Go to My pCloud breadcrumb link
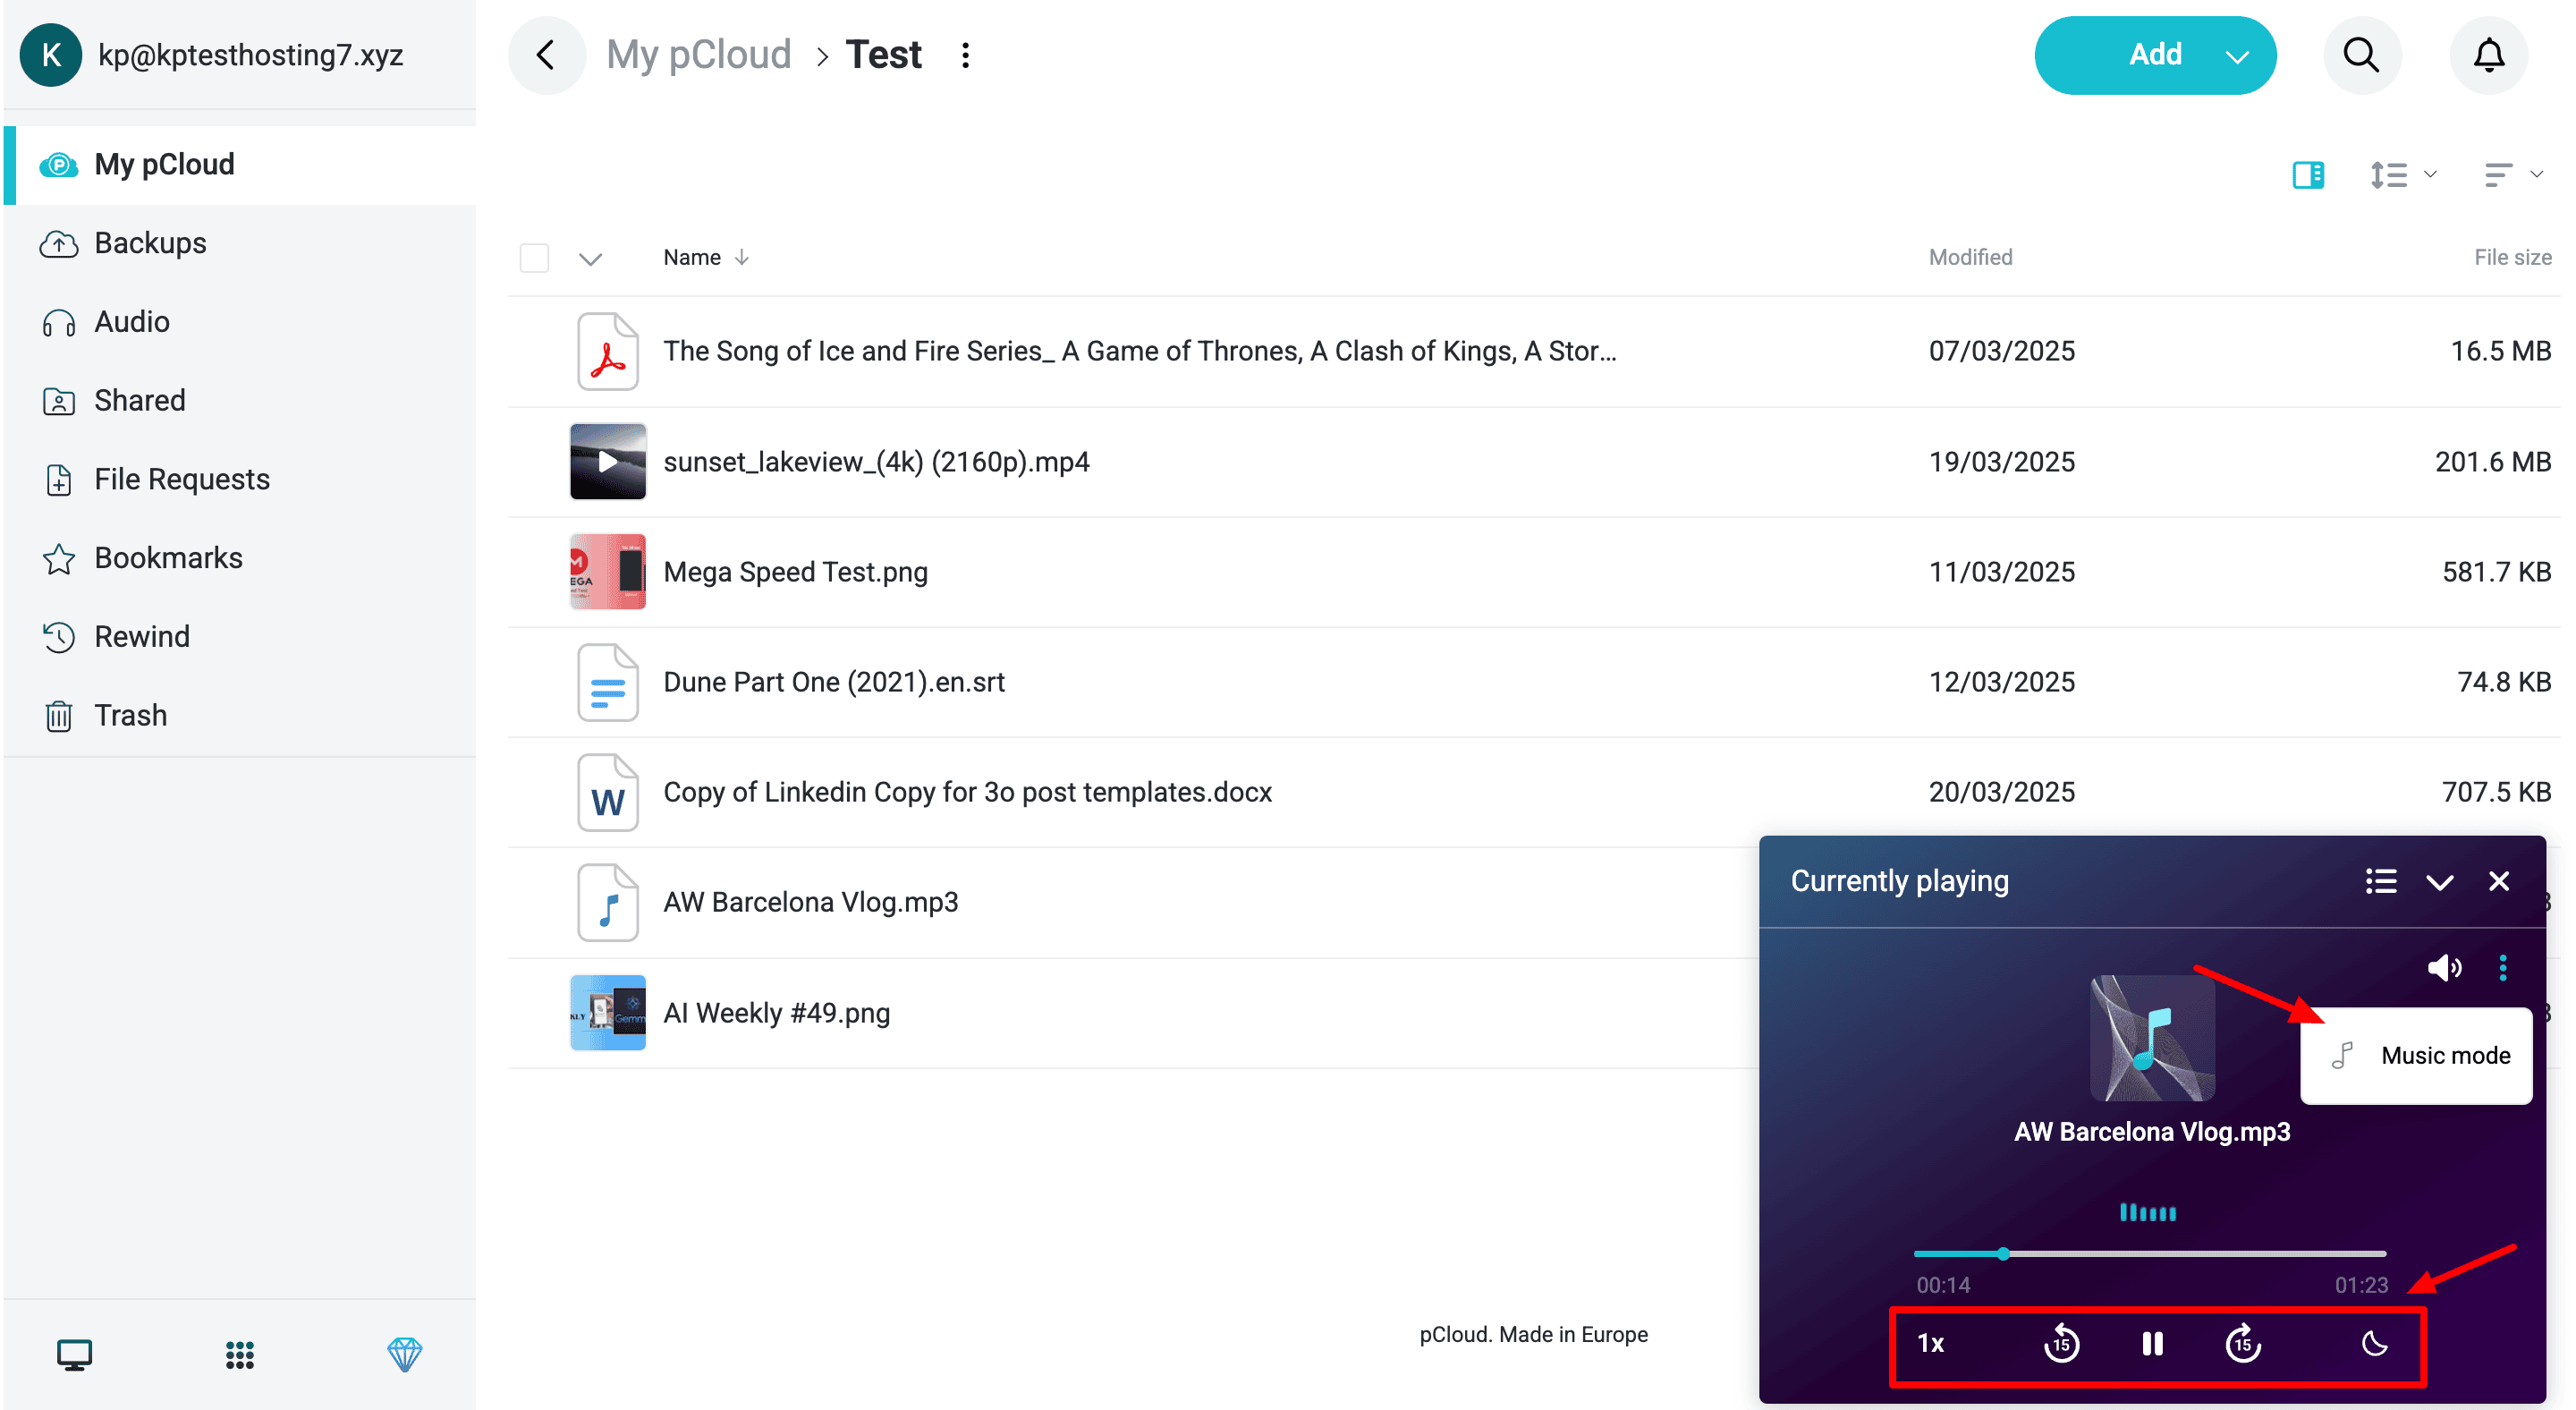Image resolution: width=2576 pixels, height=1410 pixels. click(x=698, y=55)
